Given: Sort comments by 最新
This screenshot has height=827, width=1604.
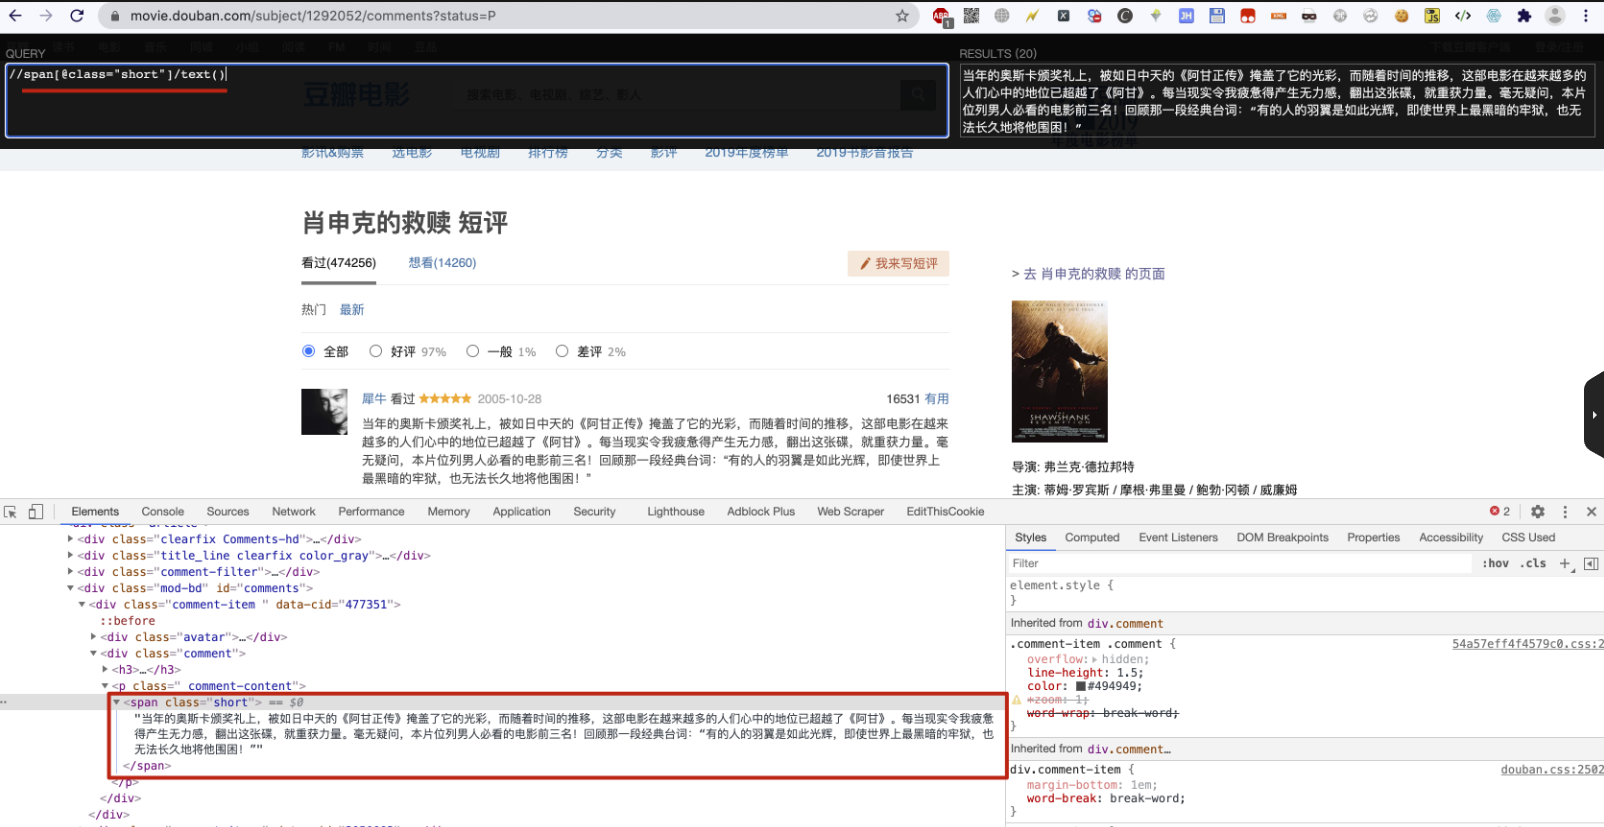Looking at the screenshot, I should (x=352, y=310).
